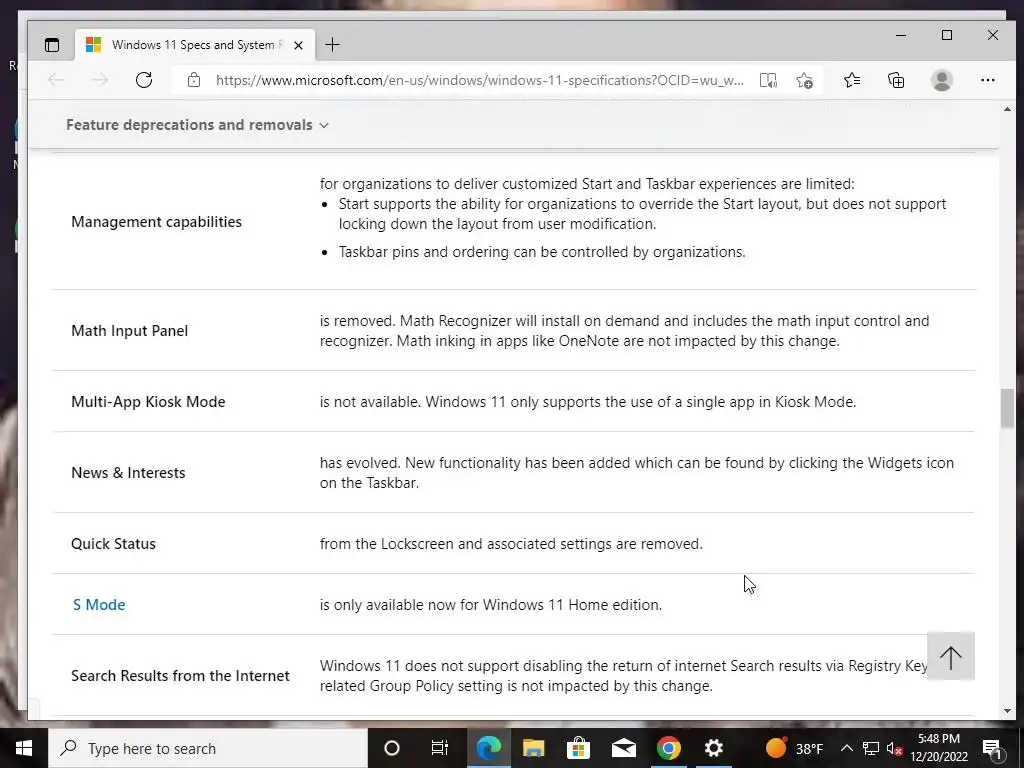This screenshot has height=768, width=1024.
Task: Open the Mail taskbar icon
Action: coord(624,748)
